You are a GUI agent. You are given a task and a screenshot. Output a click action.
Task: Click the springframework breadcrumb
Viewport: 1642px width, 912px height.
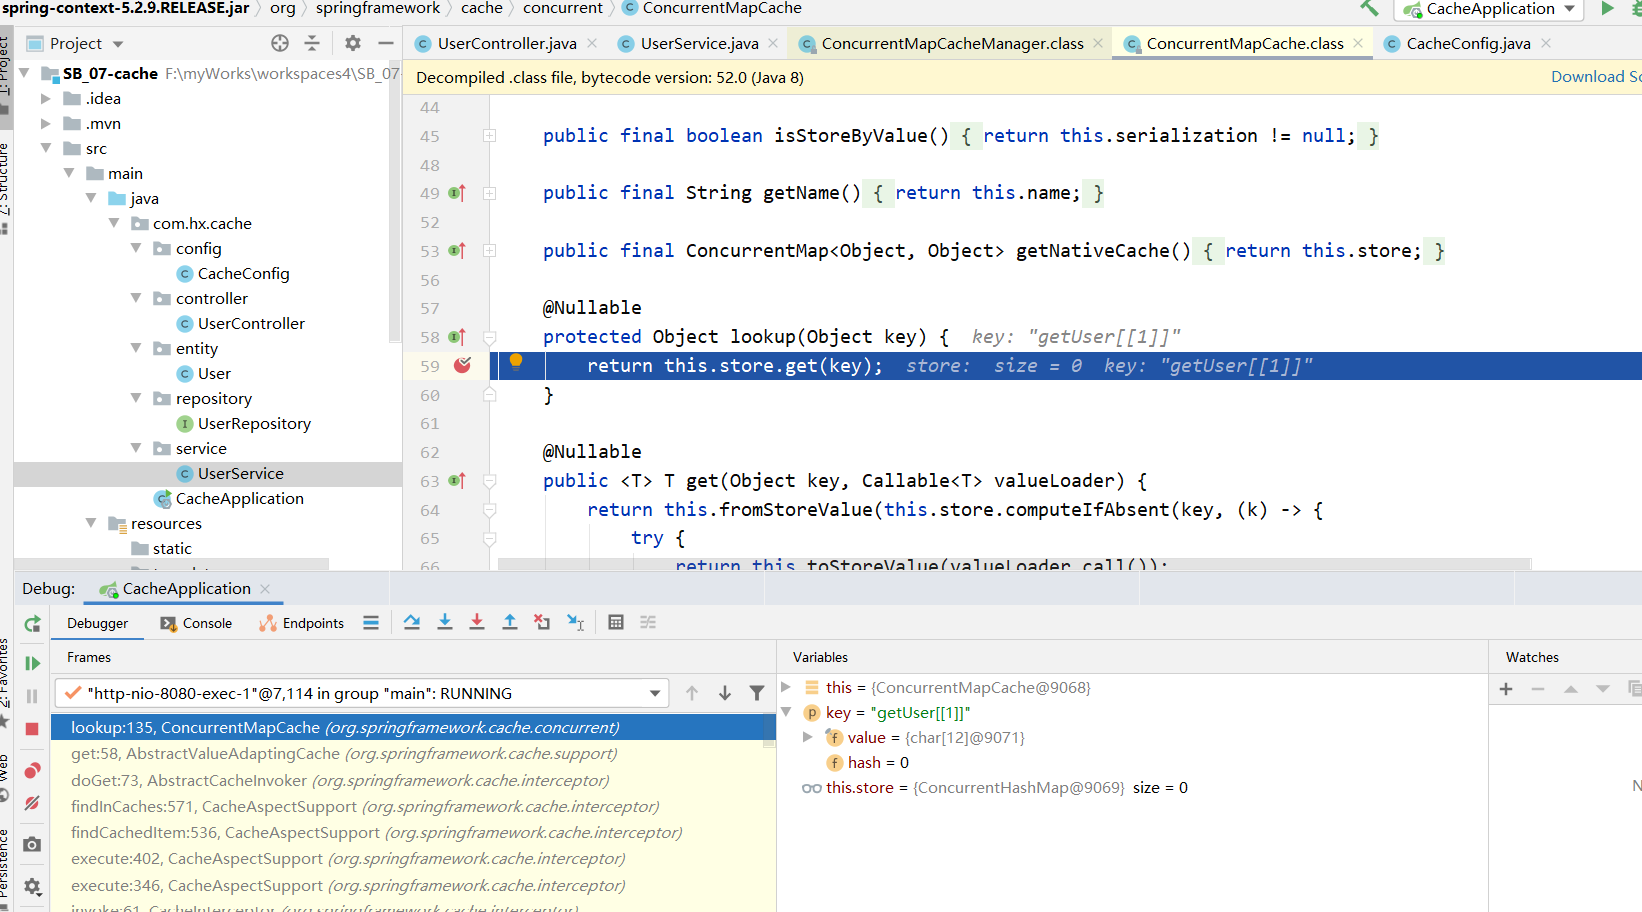(x=378, y=8)
